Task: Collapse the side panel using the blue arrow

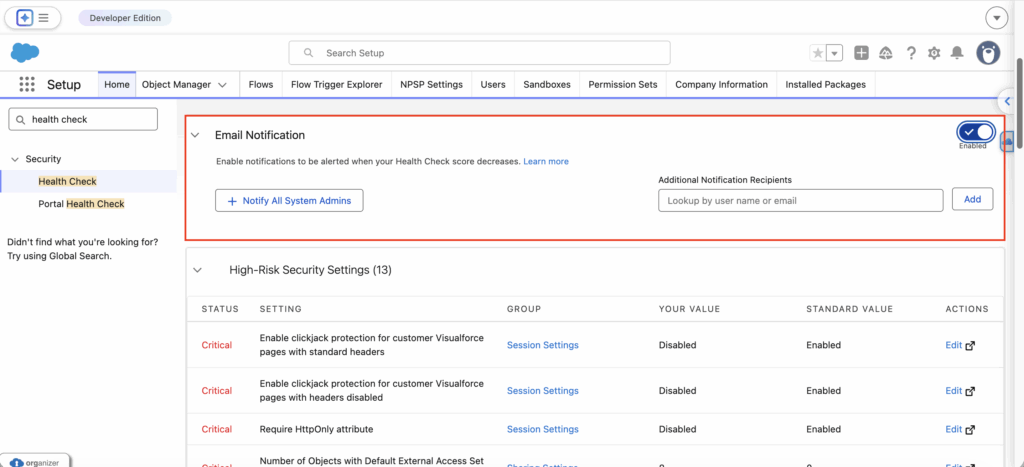Action: point(1008,101)
